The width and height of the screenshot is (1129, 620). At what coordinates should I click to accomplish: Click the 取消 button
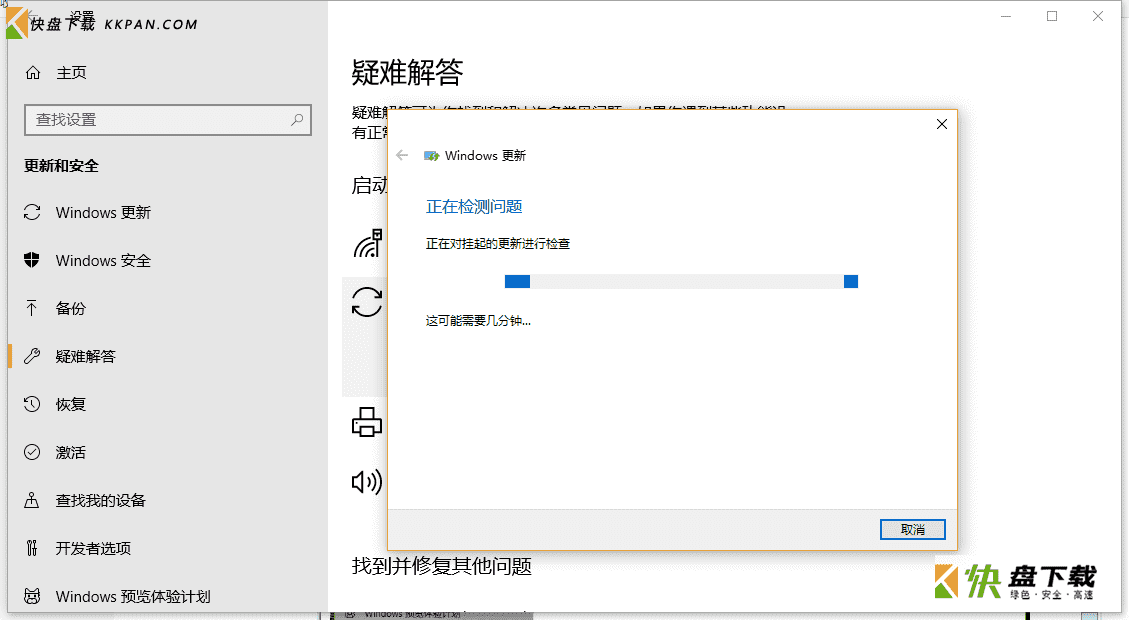[912, 529]
